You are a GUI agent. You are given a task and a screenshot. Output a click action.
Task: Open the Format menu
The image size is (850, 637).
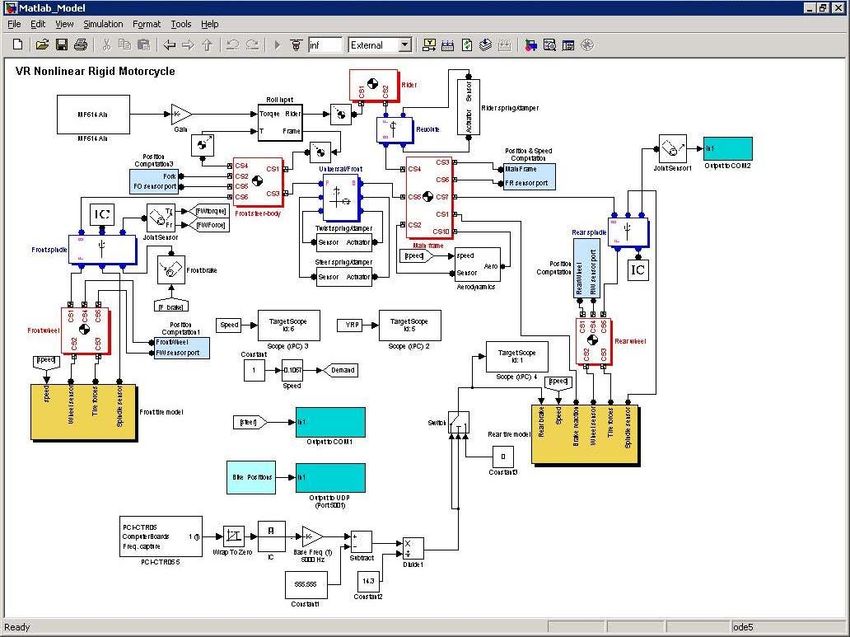coord(146,24)
